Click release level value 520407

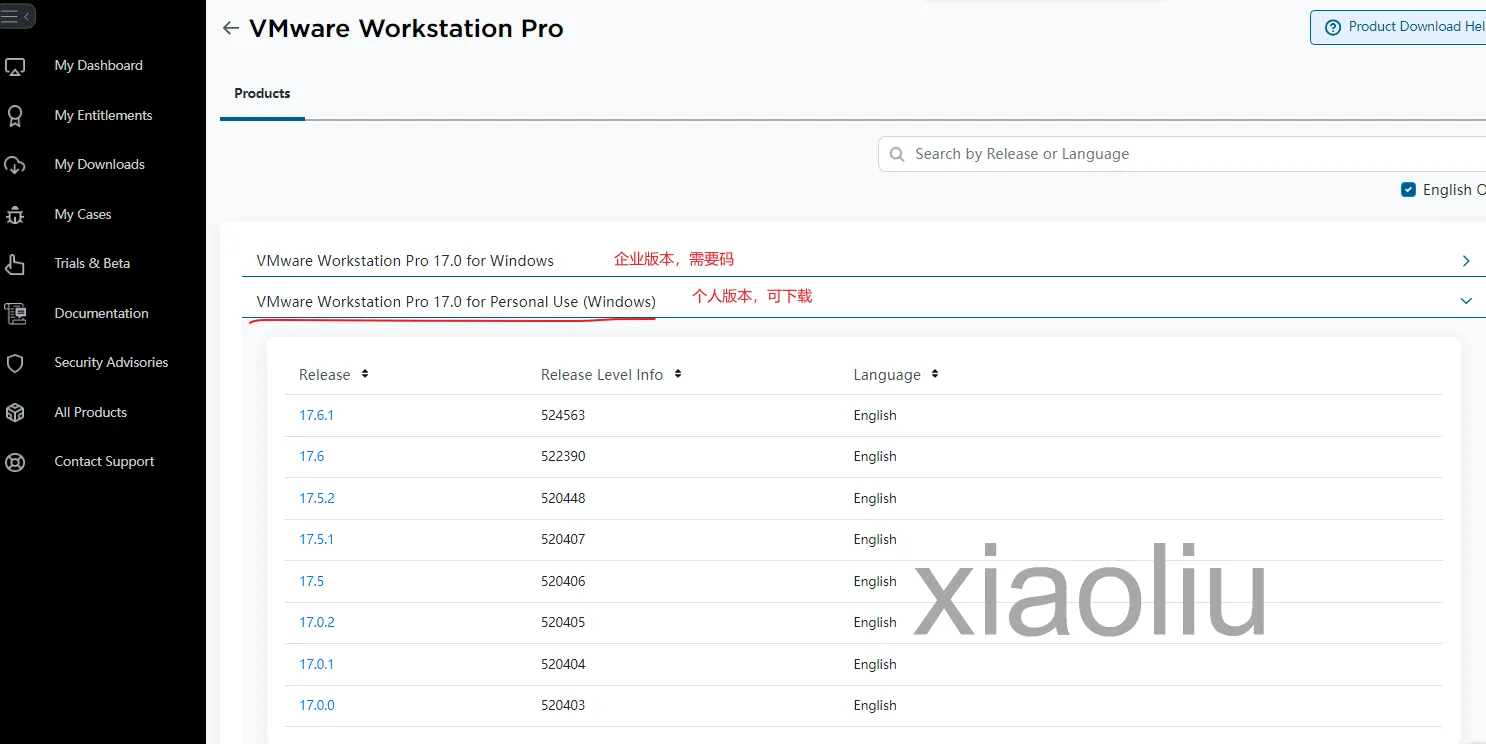click(563, 540)
